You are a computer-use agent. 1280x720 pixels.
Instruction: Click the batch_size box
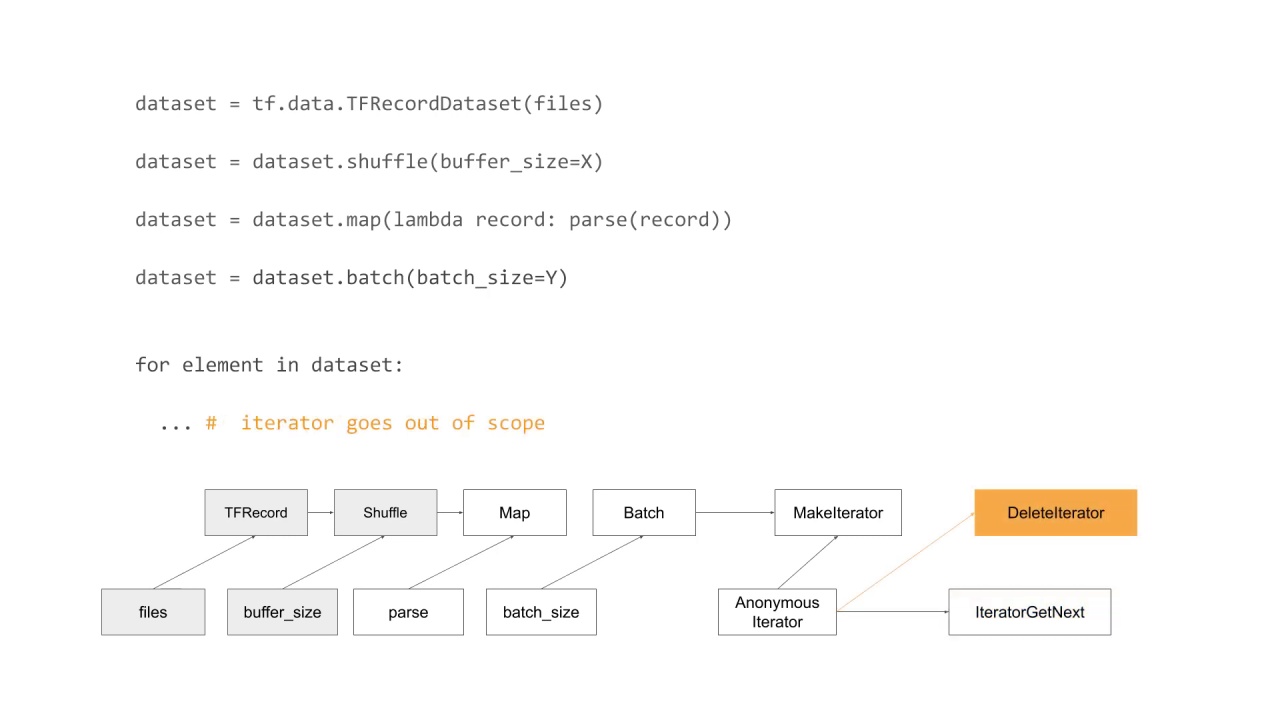point(541,612)
